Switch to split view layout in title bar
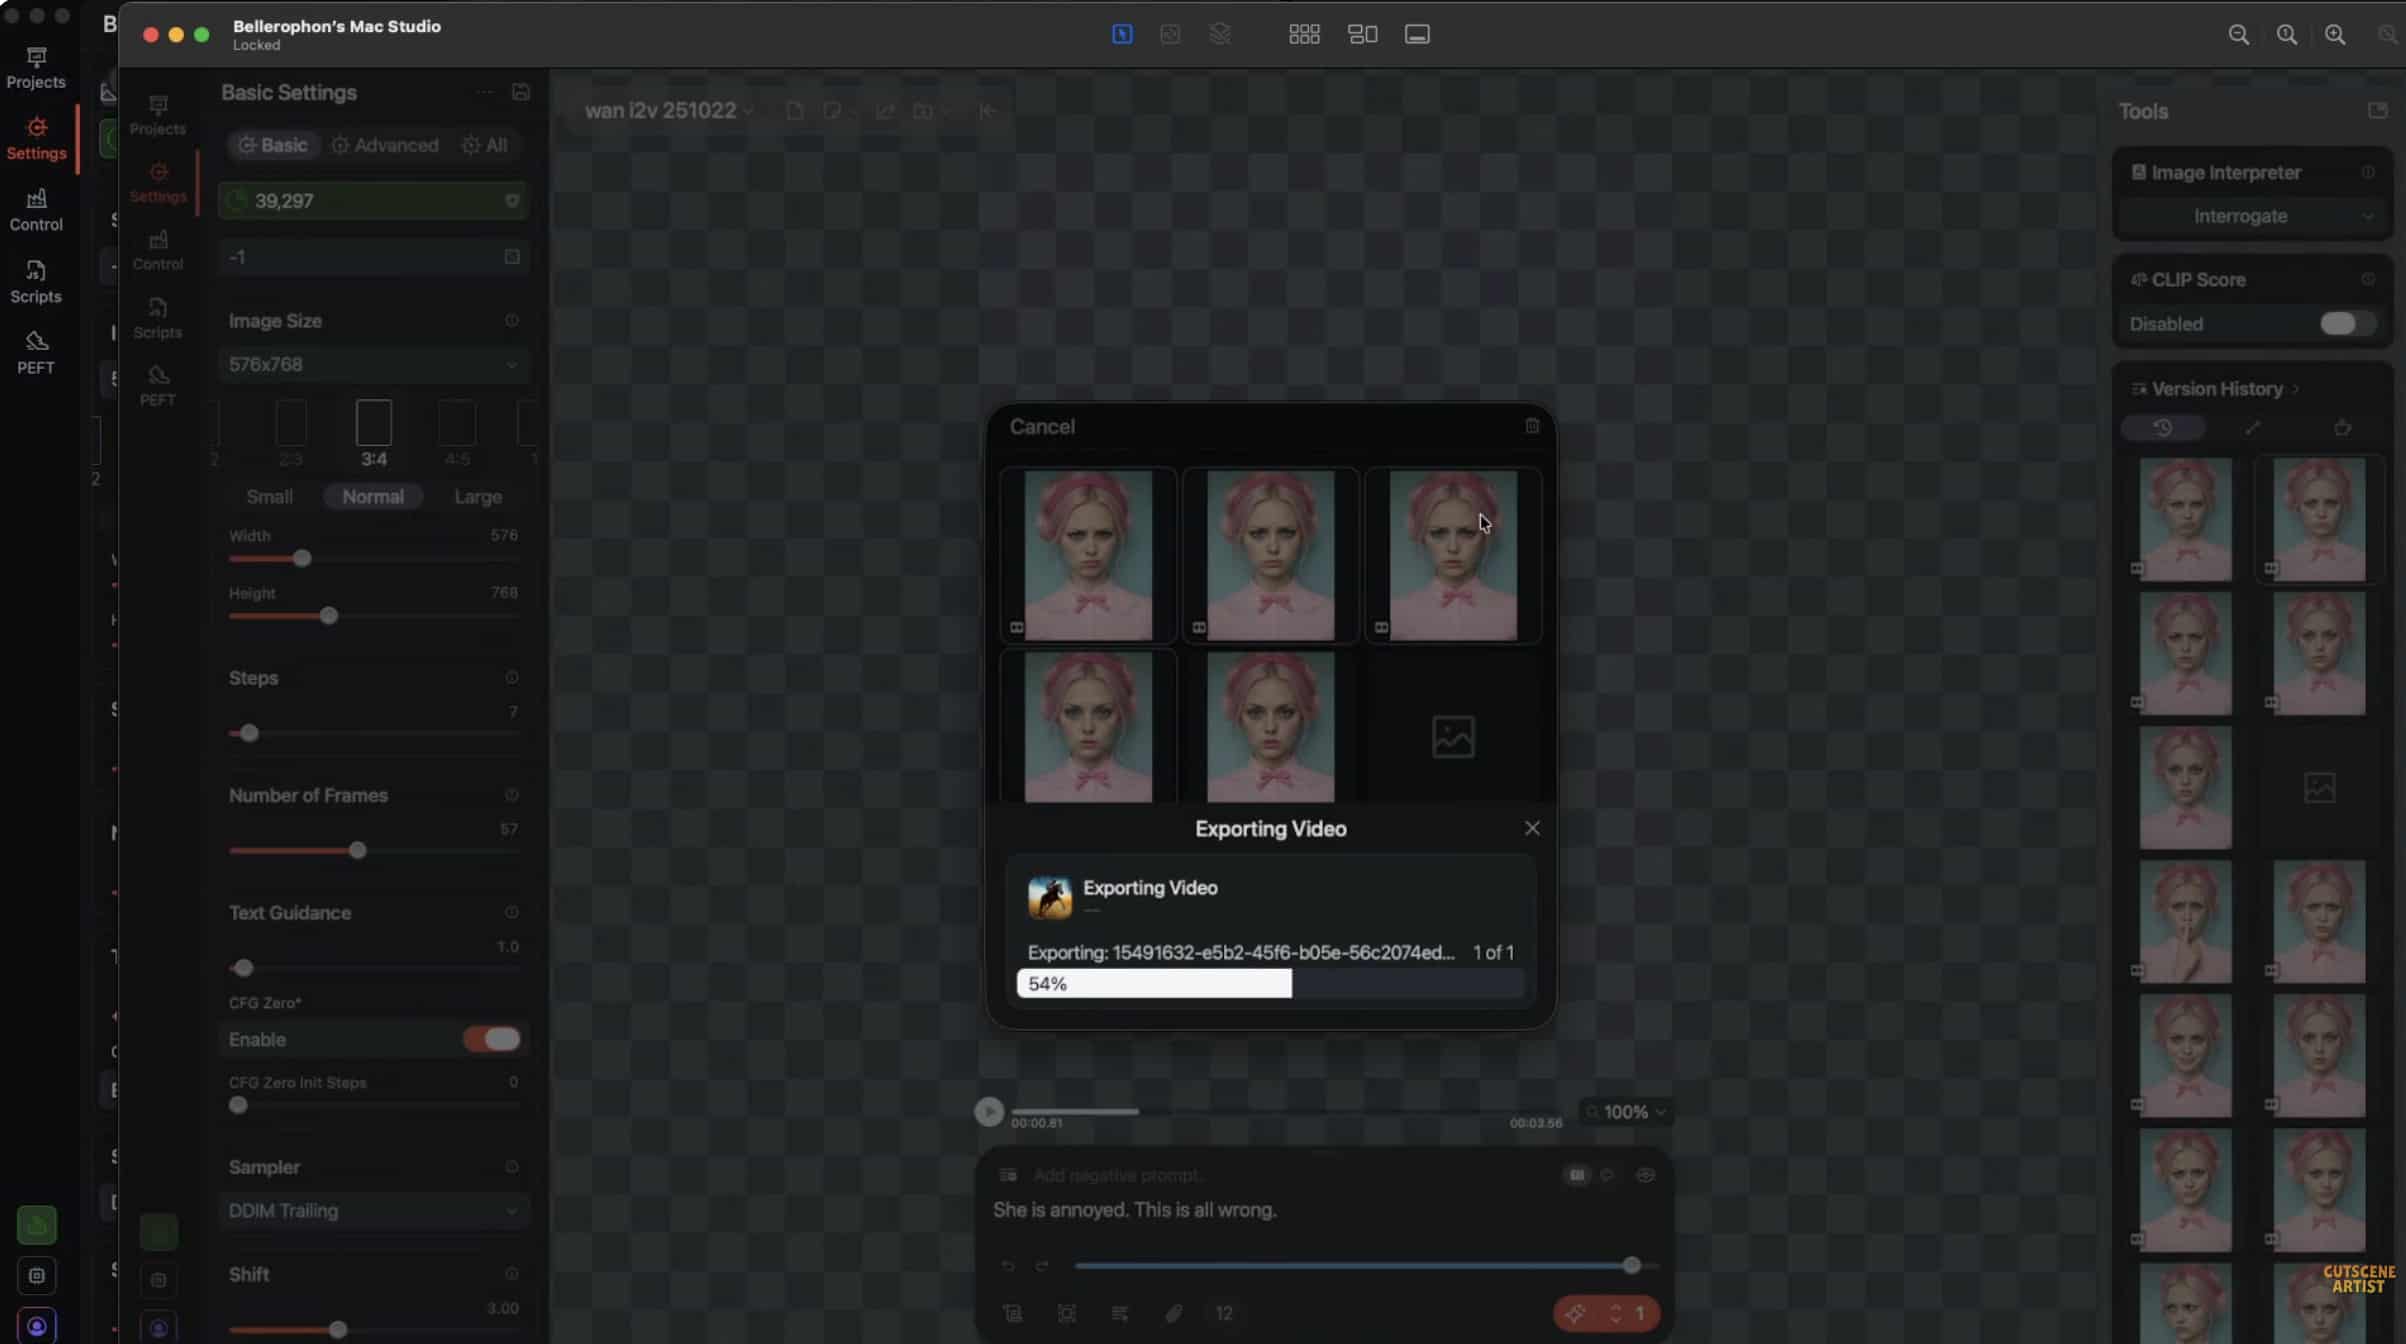The width and height of the screenshot is (2406, 1344). click(x=1362, y=34)
